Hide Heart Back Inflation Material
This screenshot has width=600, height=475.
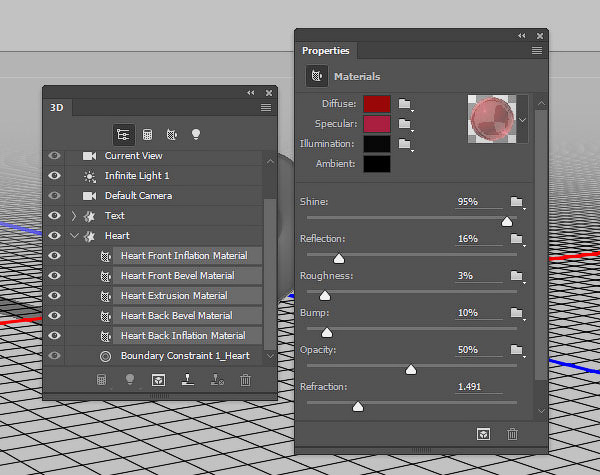tap(54, 335)
